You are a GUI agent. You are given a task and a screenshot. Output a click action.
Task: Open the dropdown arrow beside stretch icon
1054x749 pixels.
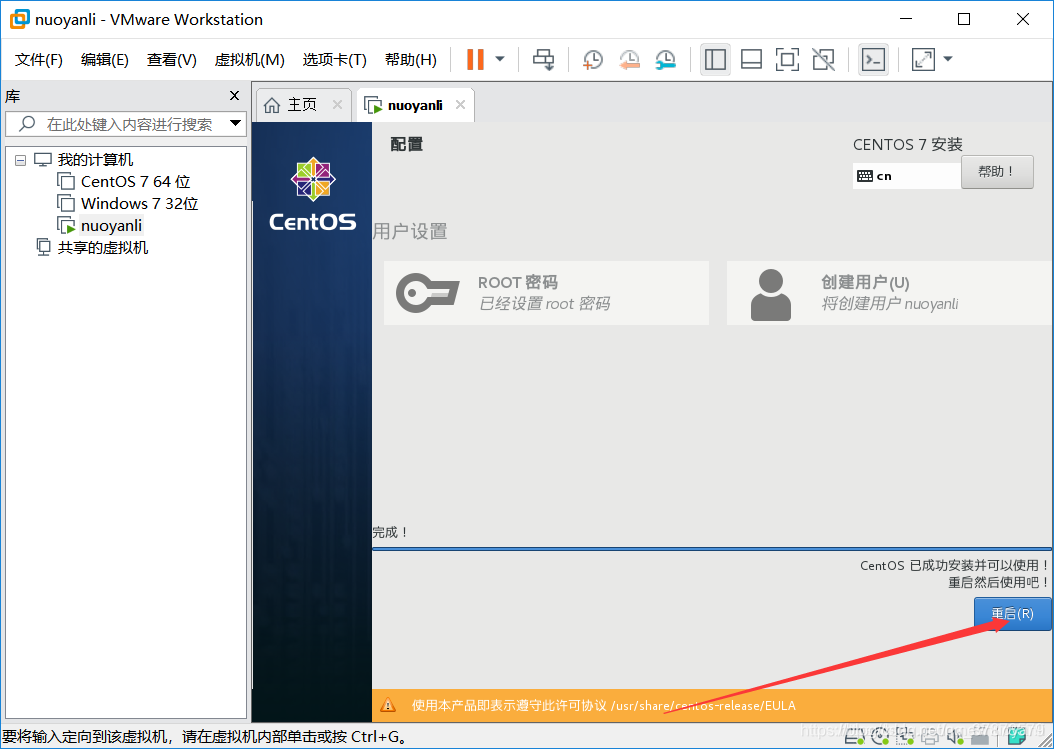tap(948, 59)
